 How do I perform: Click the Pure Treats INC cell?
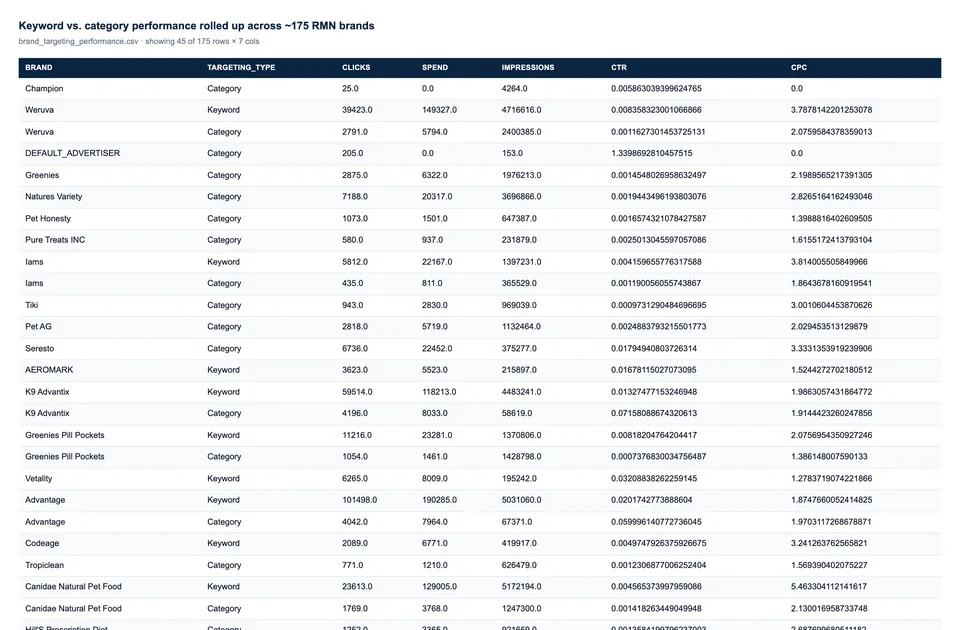pos(55,240)
